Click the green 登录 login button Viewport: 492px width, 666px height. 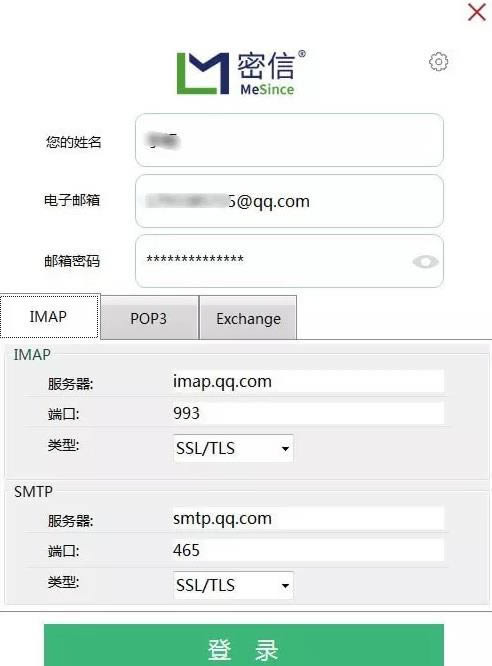(x=244, y=645)
